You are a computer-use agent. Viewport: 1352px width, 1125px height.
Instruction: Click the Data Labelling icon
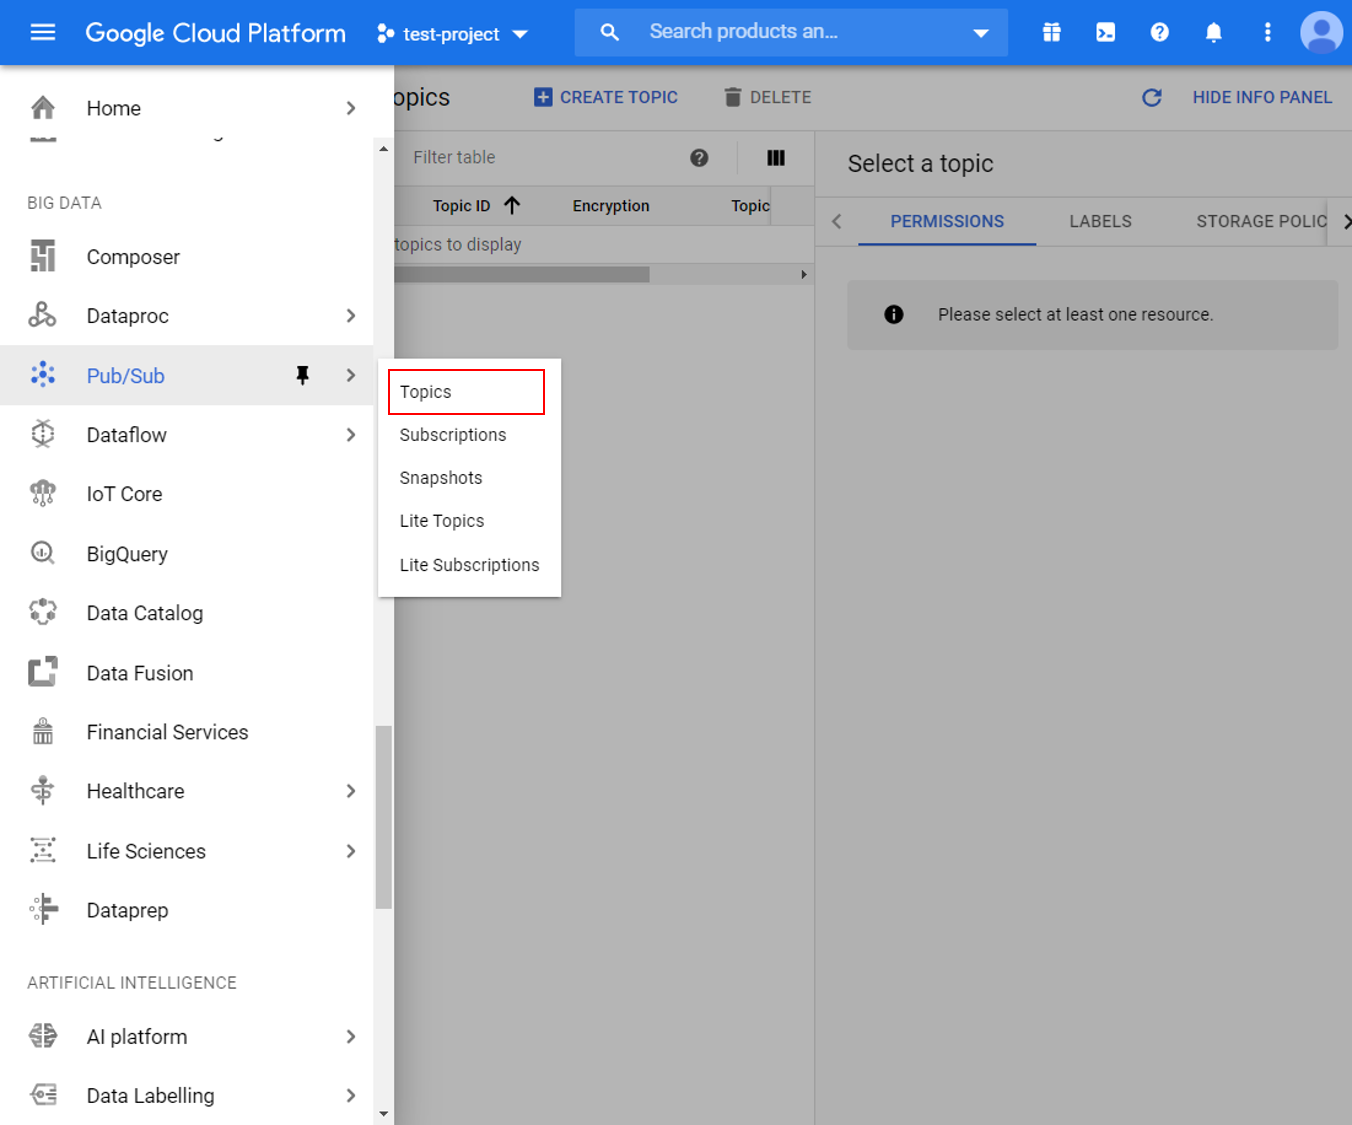tap(43, 1095)
